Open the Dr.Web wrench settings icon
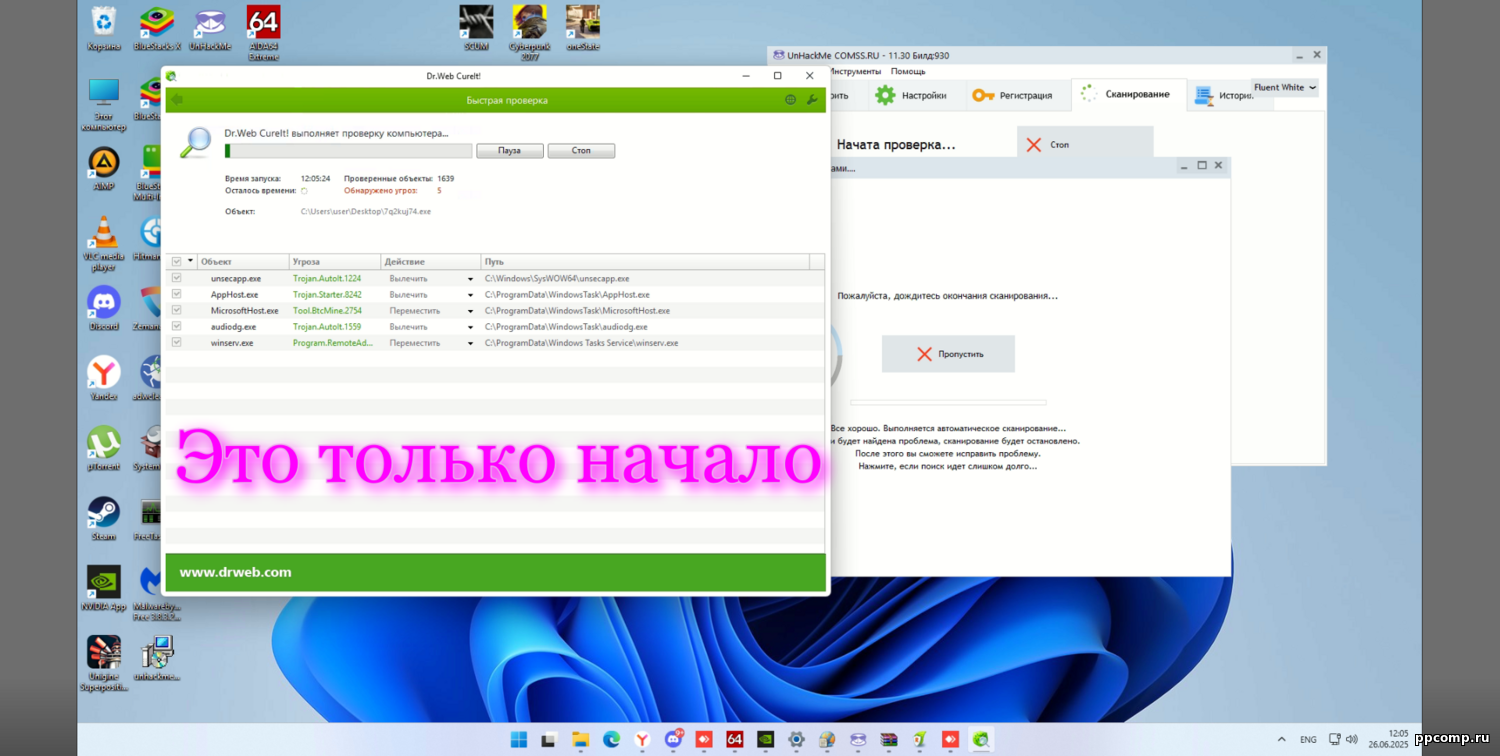The image size is (1500, 756). tap(812, 100)
